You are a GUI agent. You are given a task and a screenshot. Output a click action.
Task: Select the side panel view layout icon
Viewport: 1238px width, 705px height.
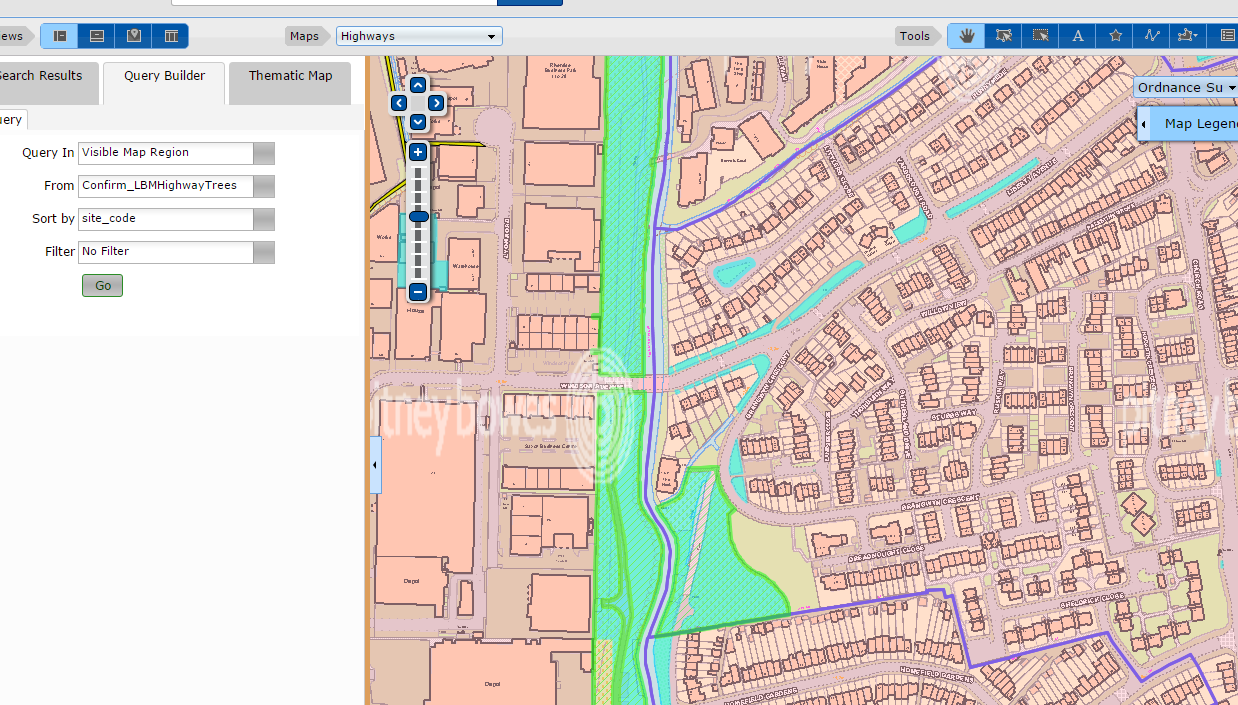(60, 36)
